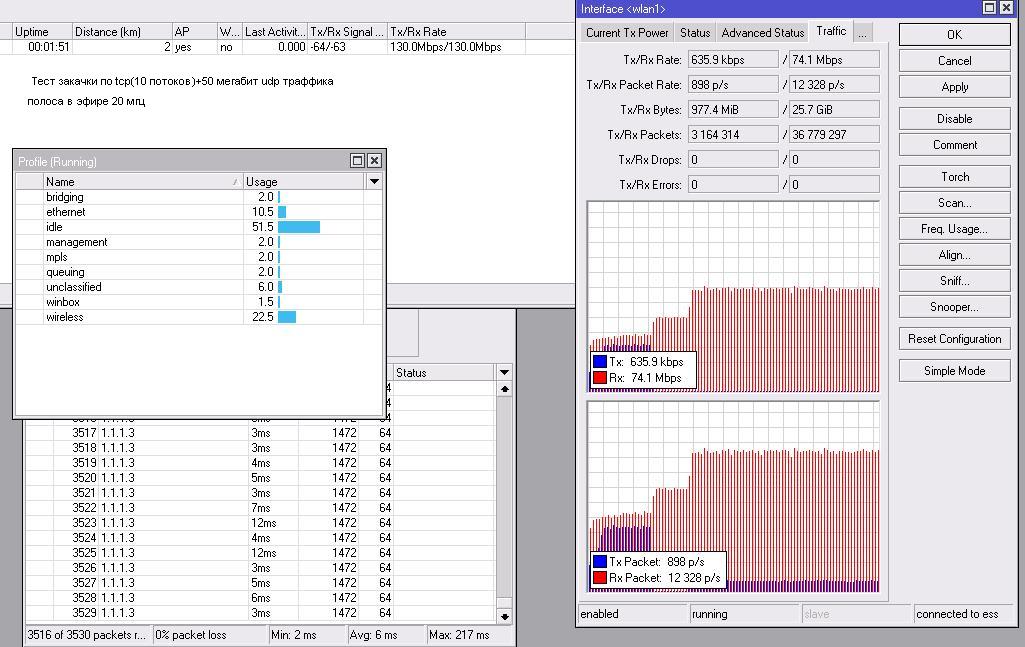Maximize the Profile (Running) window
The height and width of the screenshot is (647, 1025).
coord(357,160)
